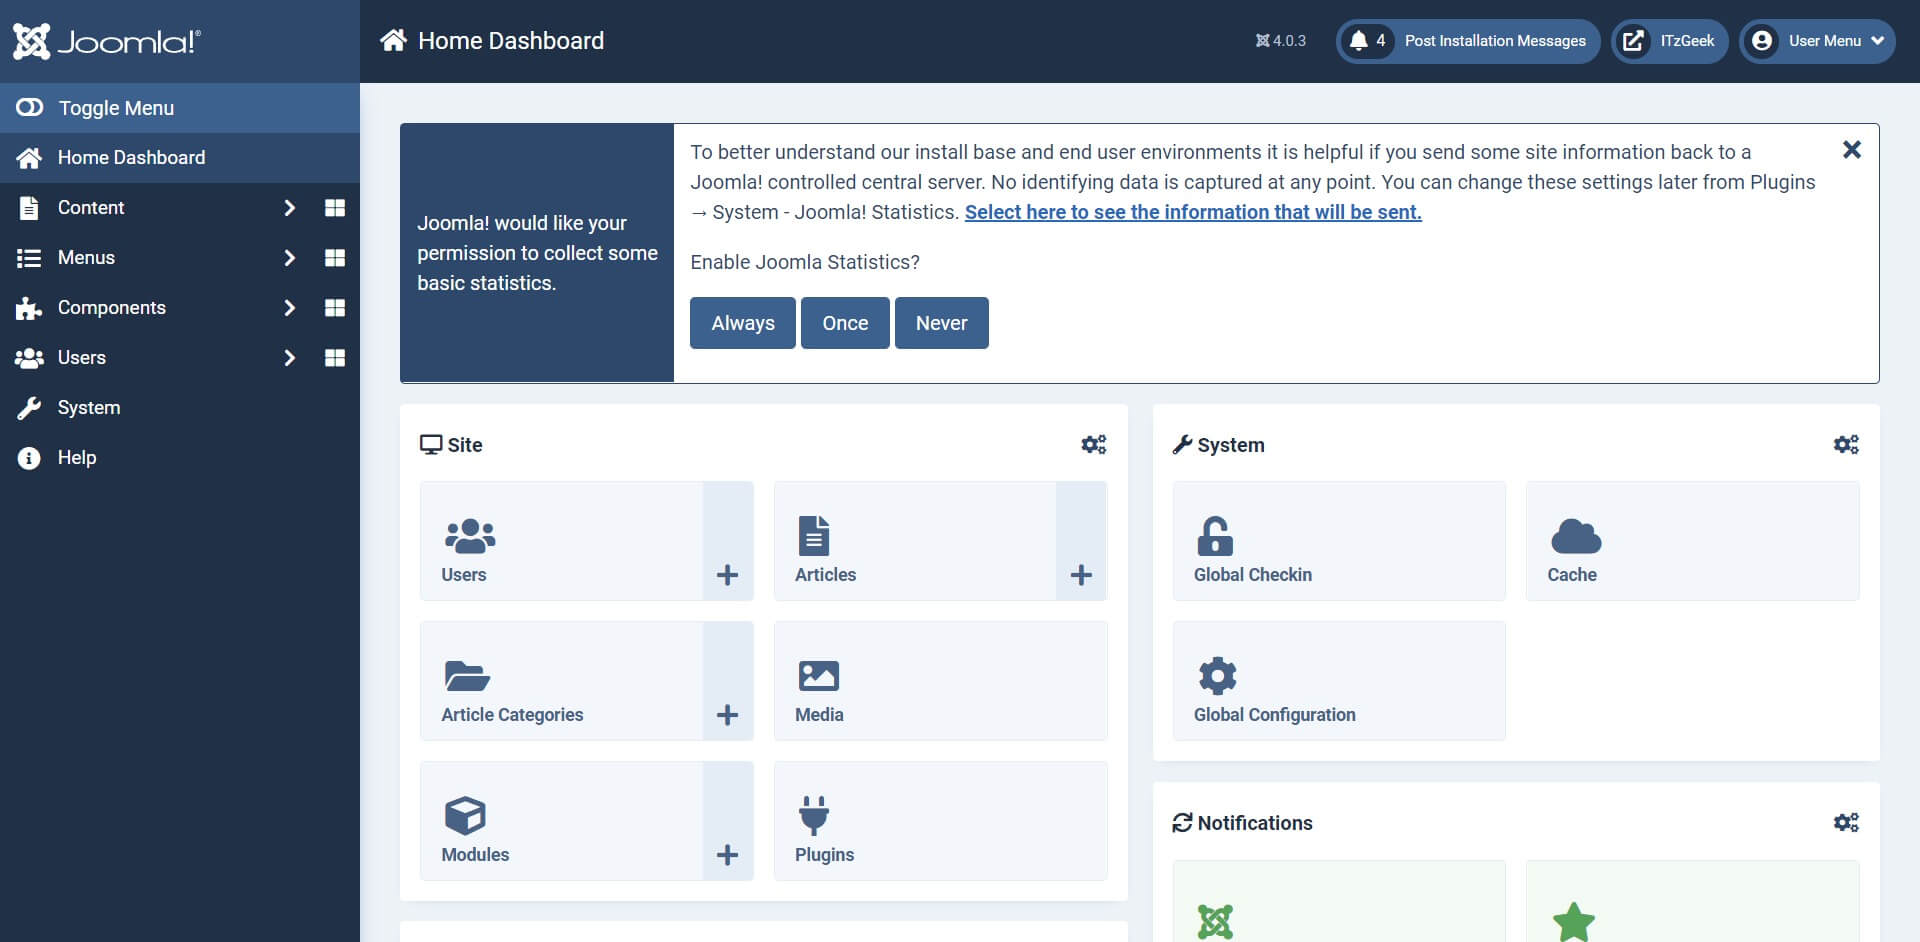Open the Users quick icon
The image size is (1920, 942).
pyautogui.click(x=562, y=541)
